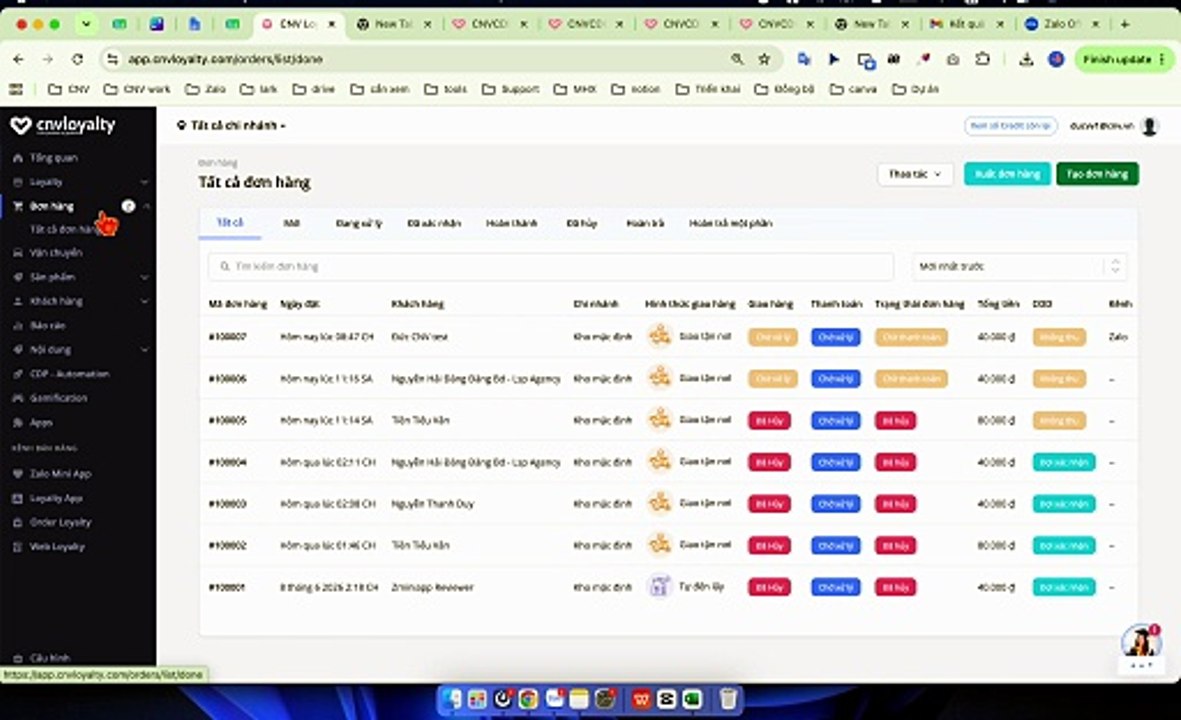Click the delivery icon of order #100807
1181x720 pixels.
click(x=659, y=336)
